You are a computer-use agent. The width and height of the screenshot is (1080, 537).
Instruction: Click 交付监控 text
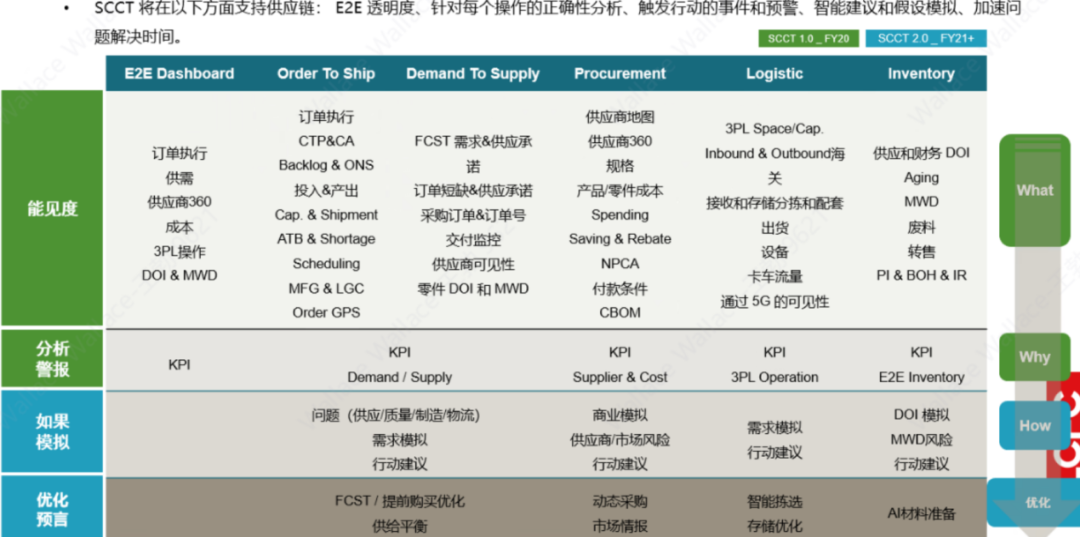click(x=472, y=240)
